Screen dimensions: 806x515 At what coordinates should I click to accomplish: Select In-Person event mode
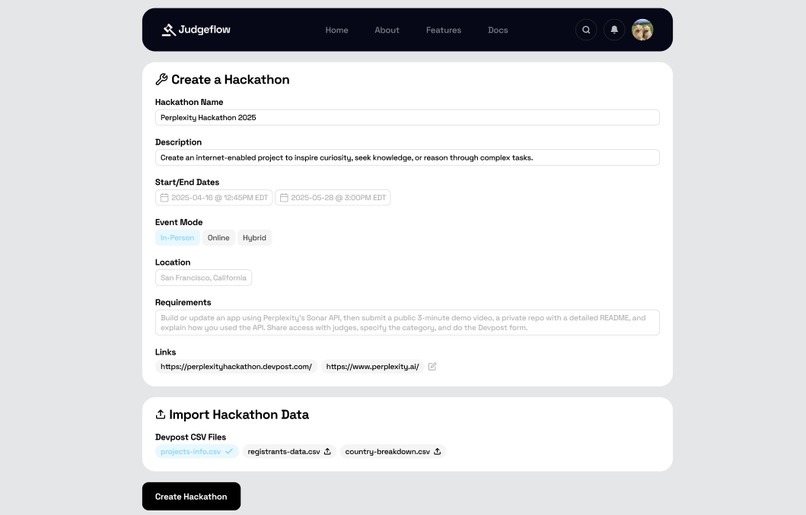click(x=177, y=237)
